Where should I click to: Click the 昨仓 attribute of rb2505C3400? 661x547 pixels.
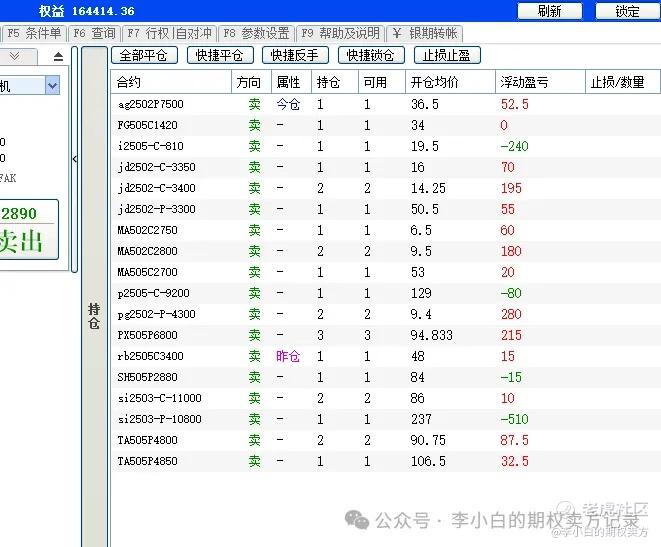(x=288, y=356)
